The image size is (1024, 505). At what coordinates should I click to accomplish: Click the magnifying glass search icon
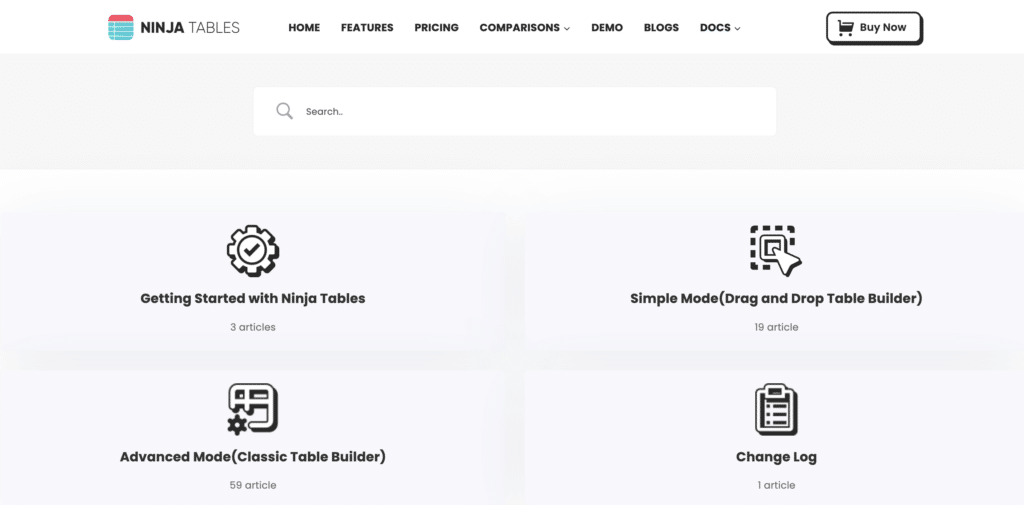(284, 111)
